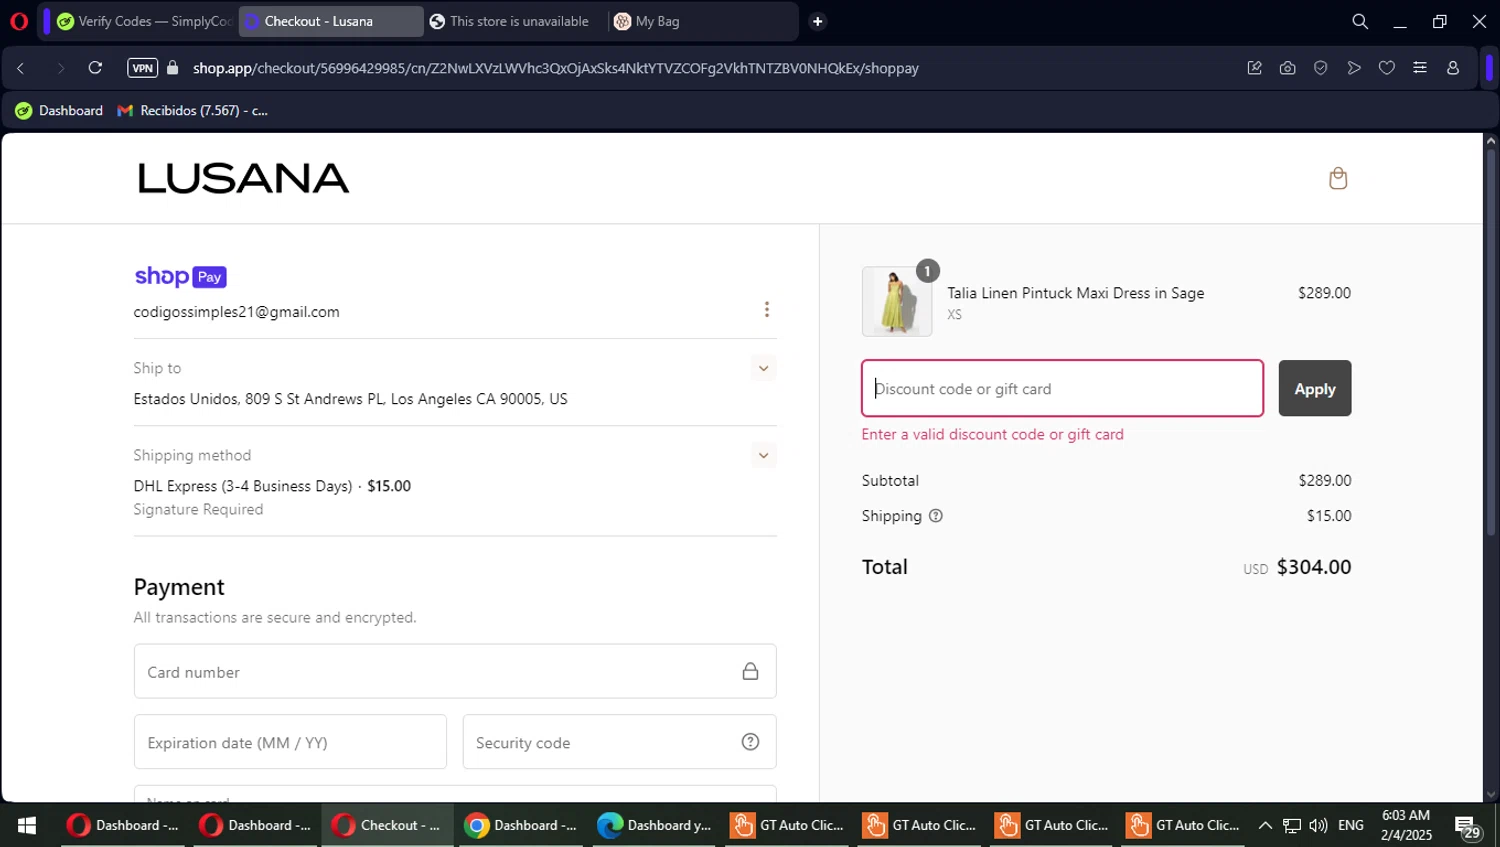Viewport: 1500px width, 847px height.
Task: Go back to the previous page
Action: [x=21, y=68]
